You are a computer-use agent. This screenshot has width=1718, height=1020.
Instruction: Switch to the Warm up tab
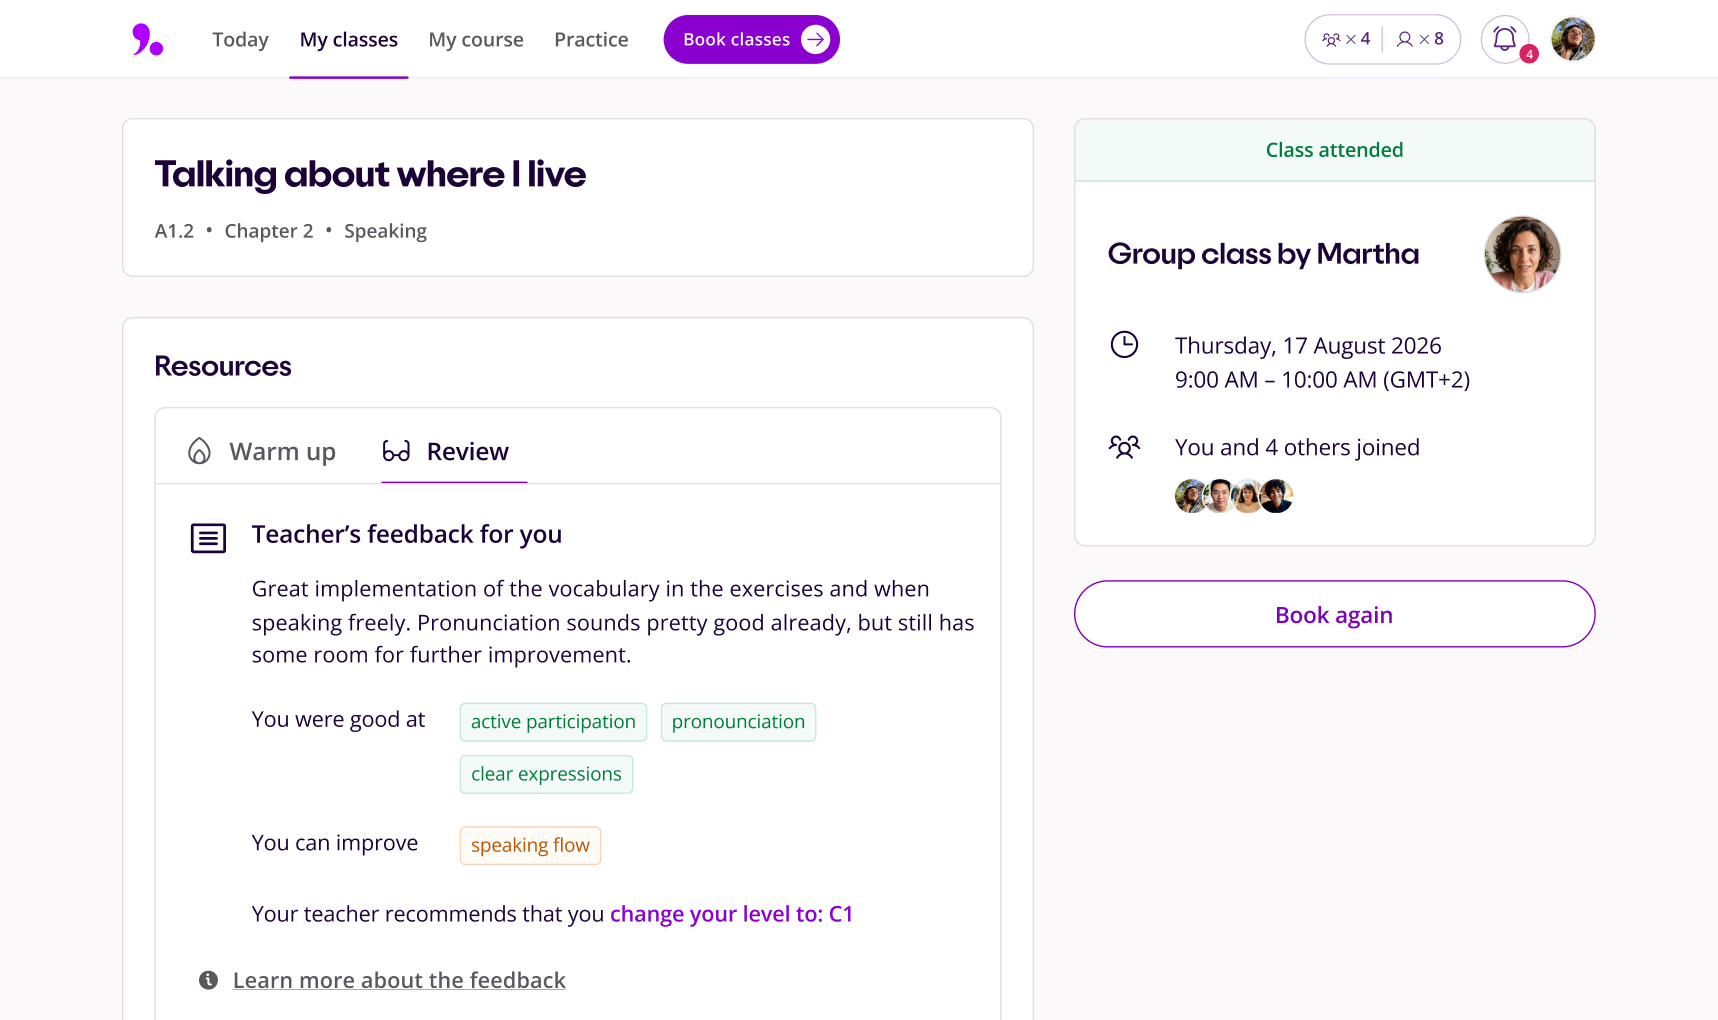click(x=263, y=452)
